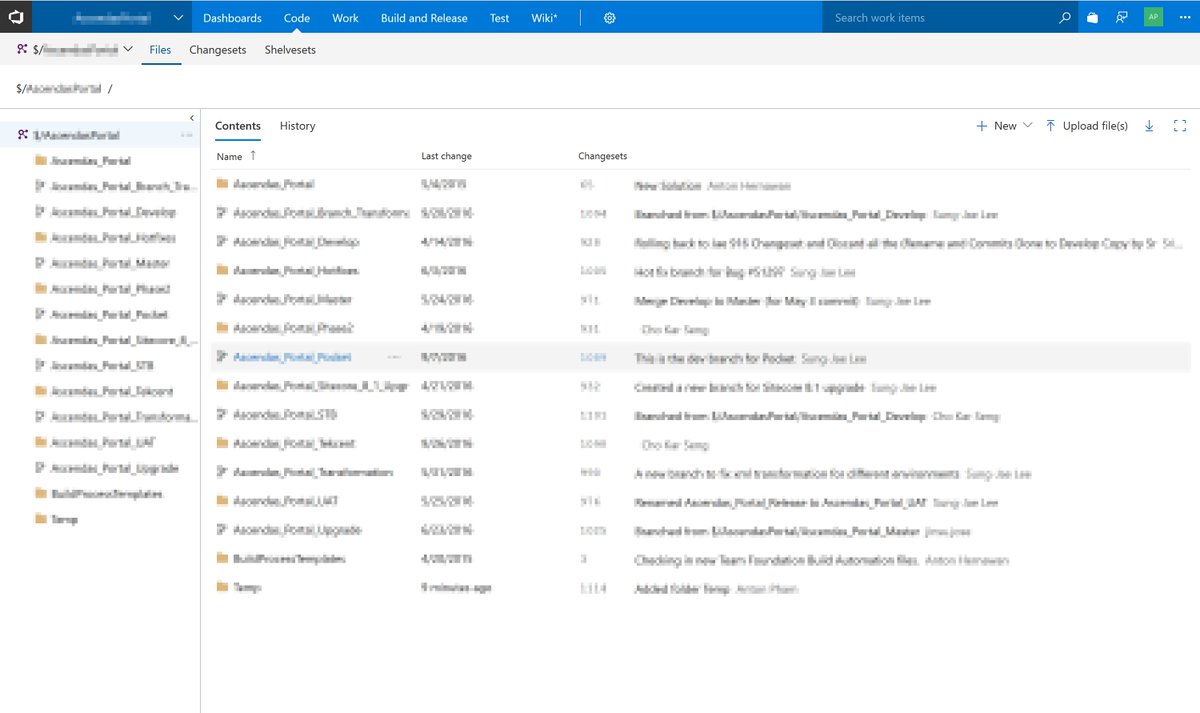1200x713 pixels.
Task: Open Ascendas_Portal_Upgrade in the Contents list
Action: pyautogui.click(x=297, y=531)
